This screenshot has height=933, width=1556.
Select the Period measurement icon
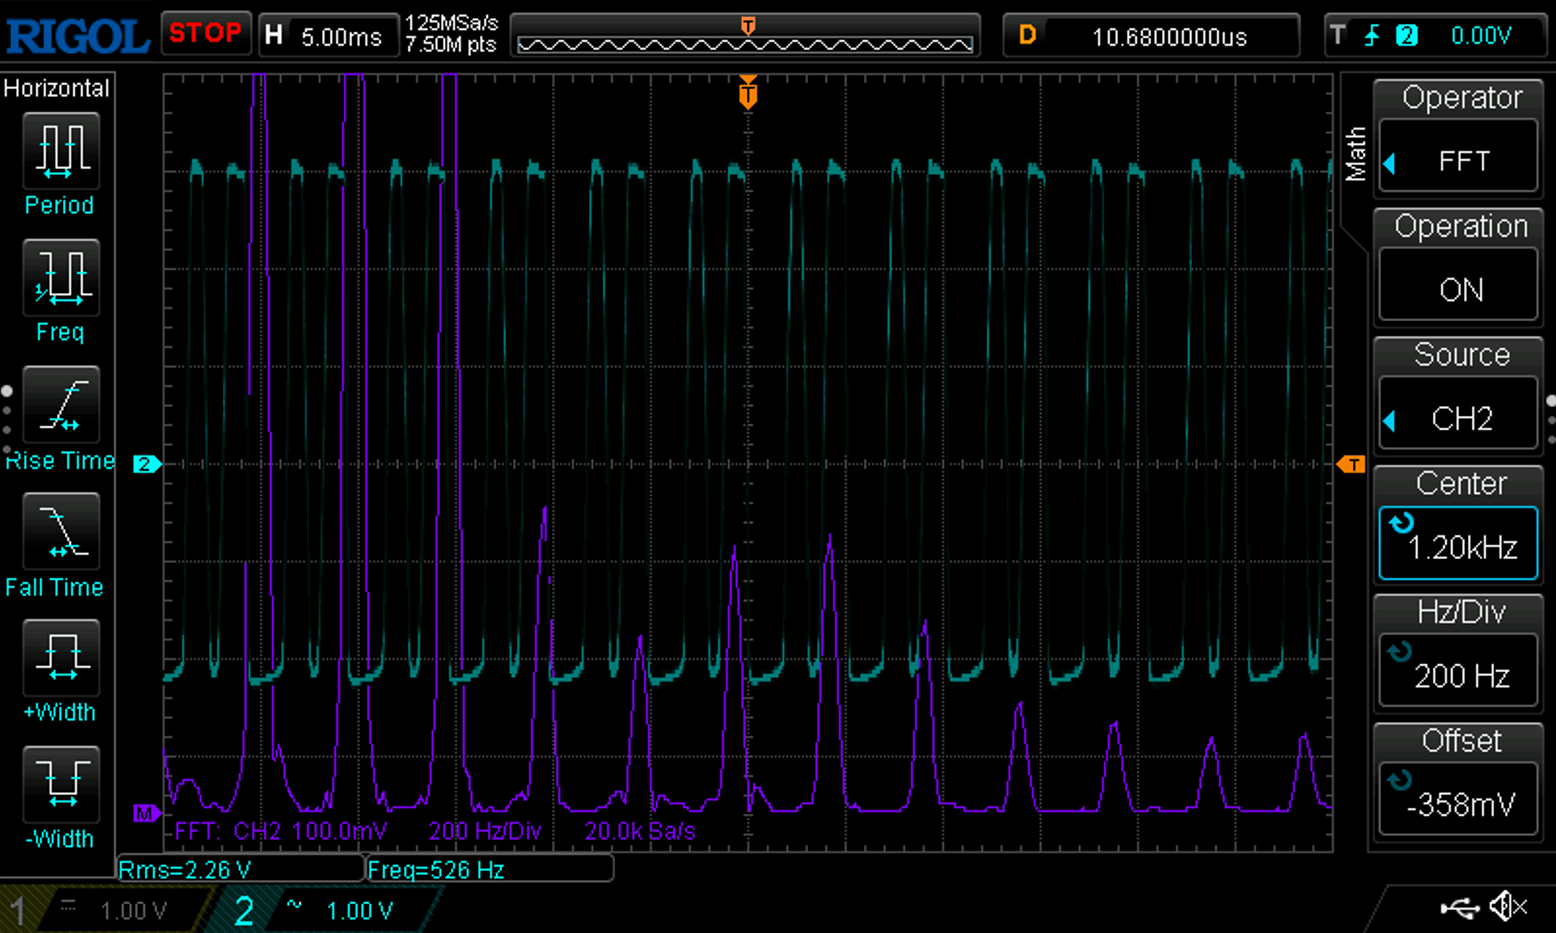click(60, 150)
